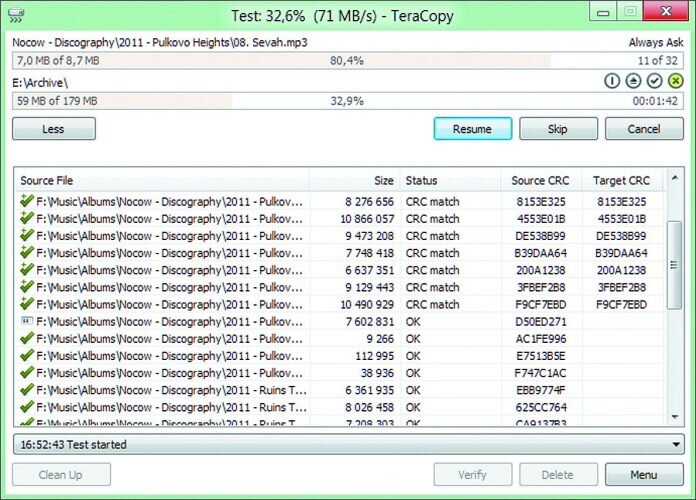Screen dimensions: 696x500
Task: Click the Clean Up button
Action: (61, 475)
